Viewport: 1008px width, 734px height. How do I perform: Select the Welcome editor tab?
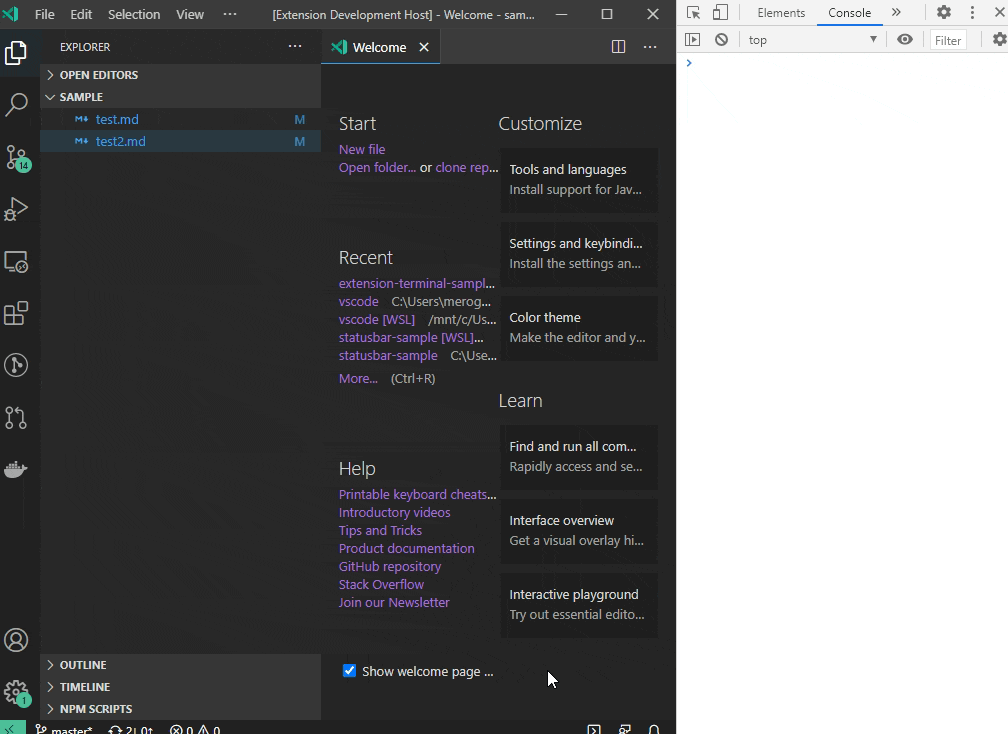381,47
